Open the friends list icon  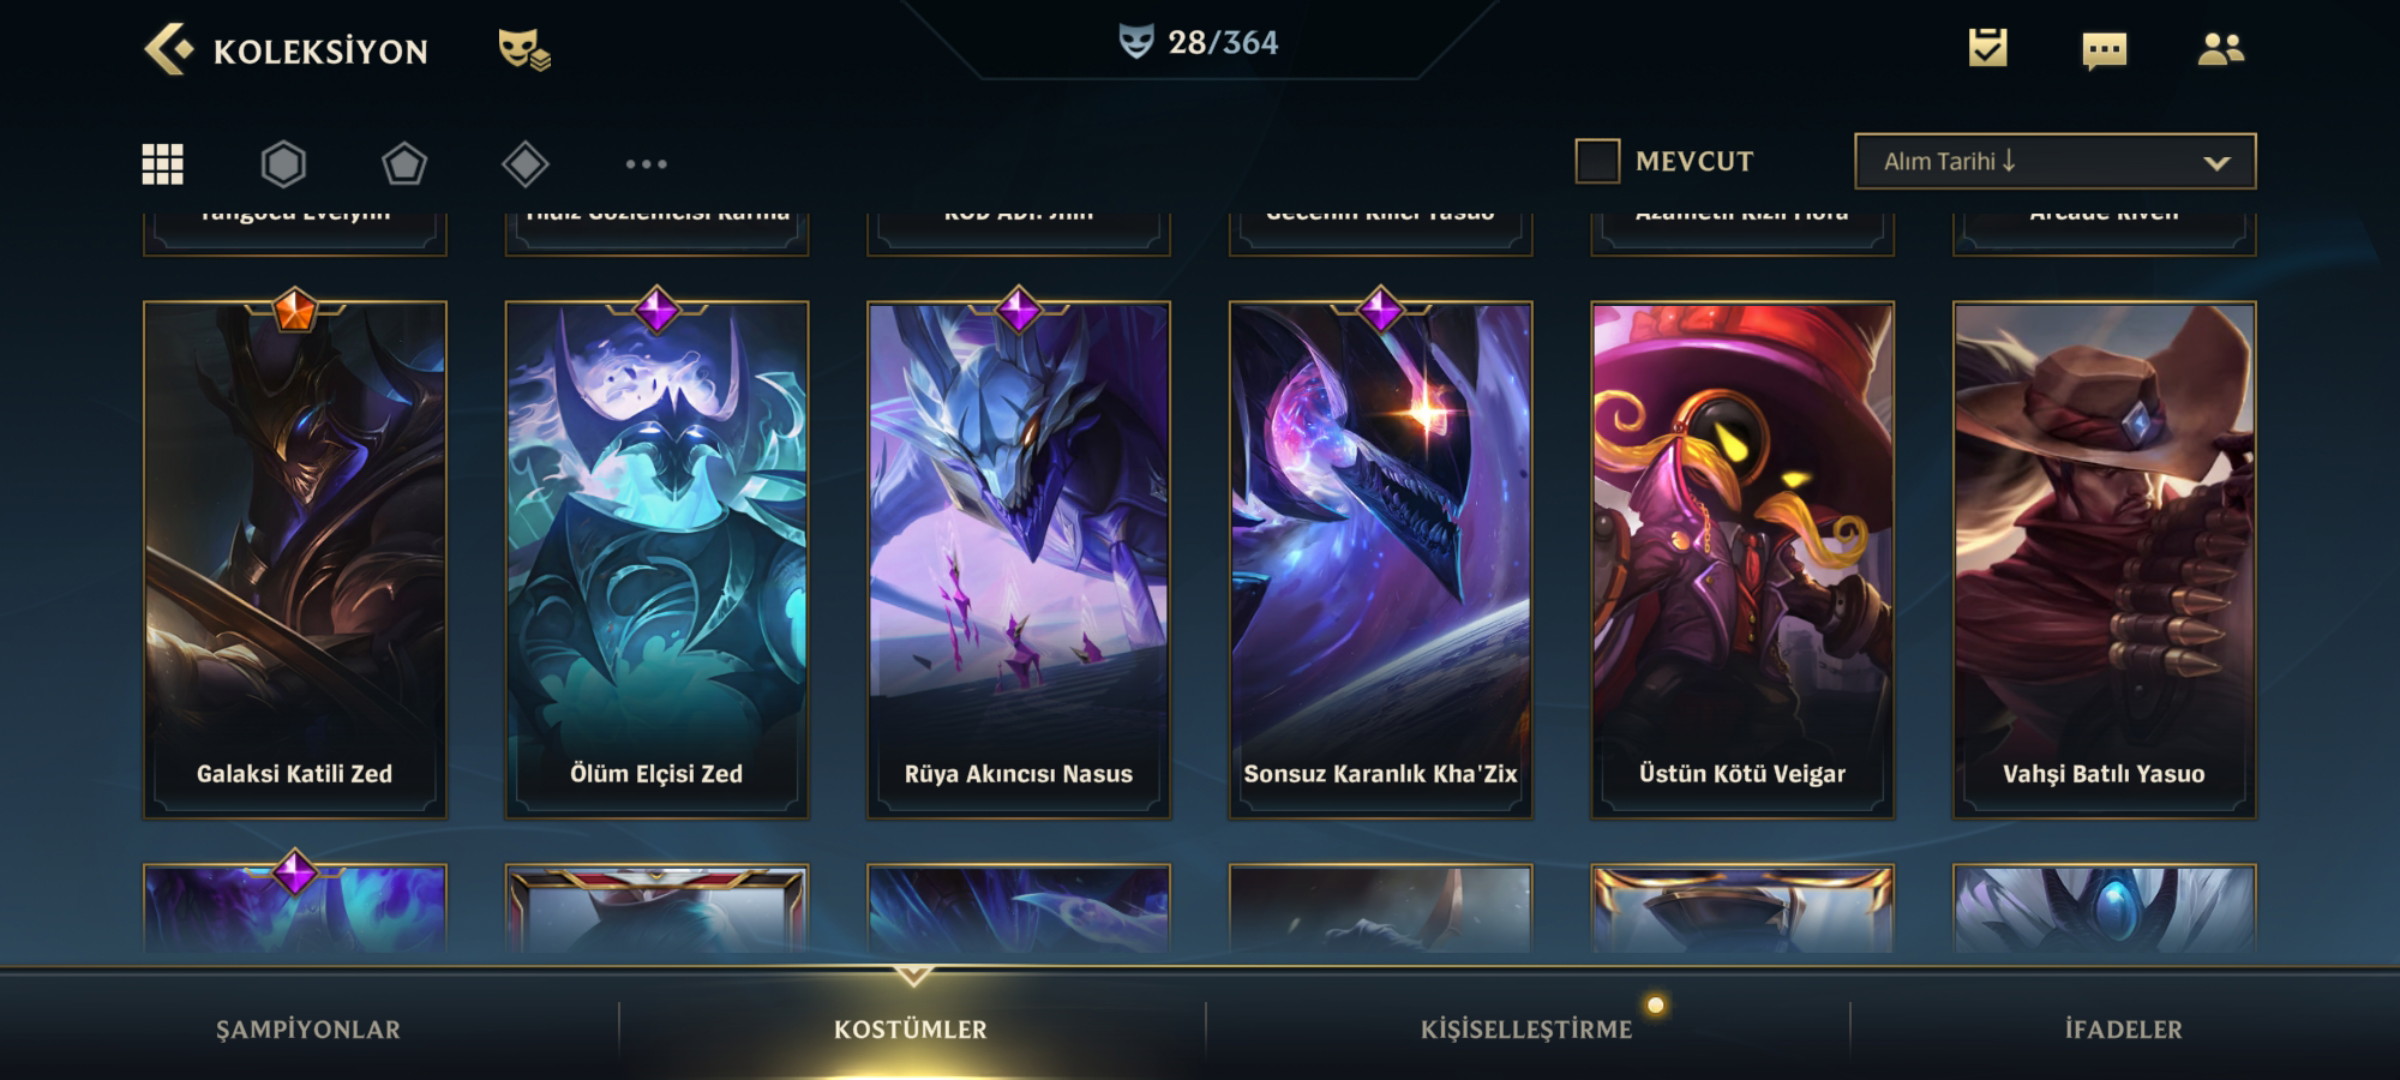(x=2221, y=49)
